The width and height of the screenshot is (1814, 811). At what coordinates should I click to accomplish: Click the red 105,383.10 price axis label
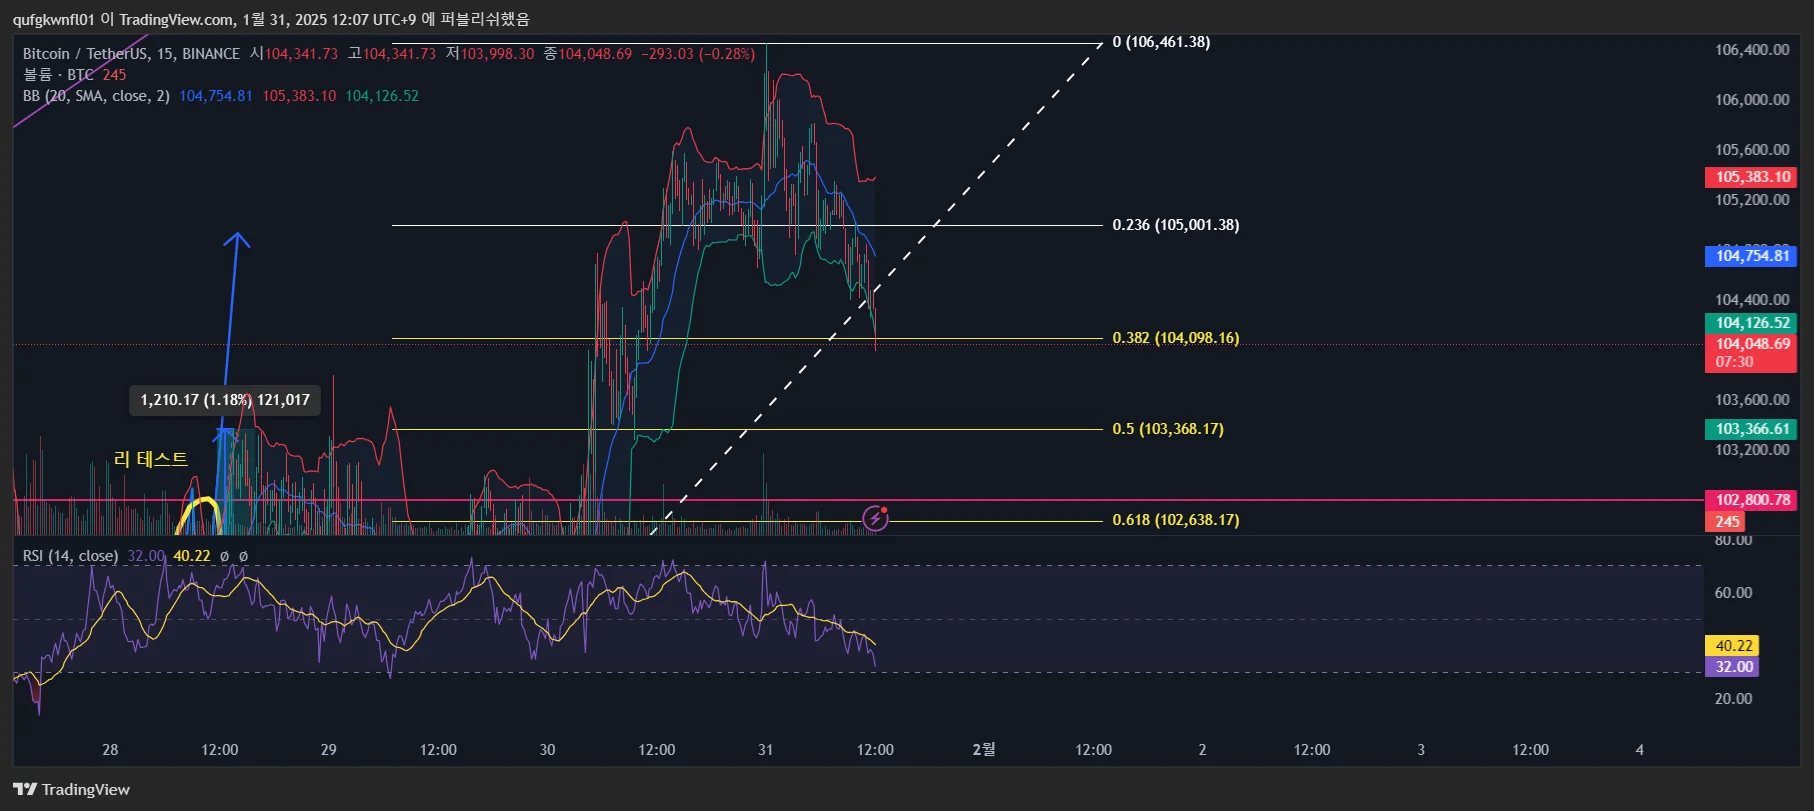1751,177
